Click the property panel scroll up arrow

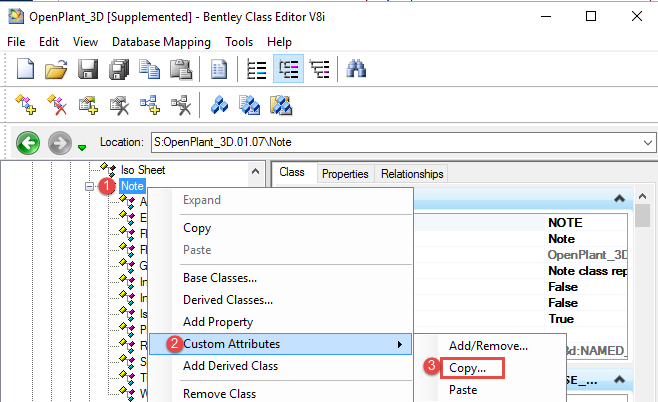642,196
